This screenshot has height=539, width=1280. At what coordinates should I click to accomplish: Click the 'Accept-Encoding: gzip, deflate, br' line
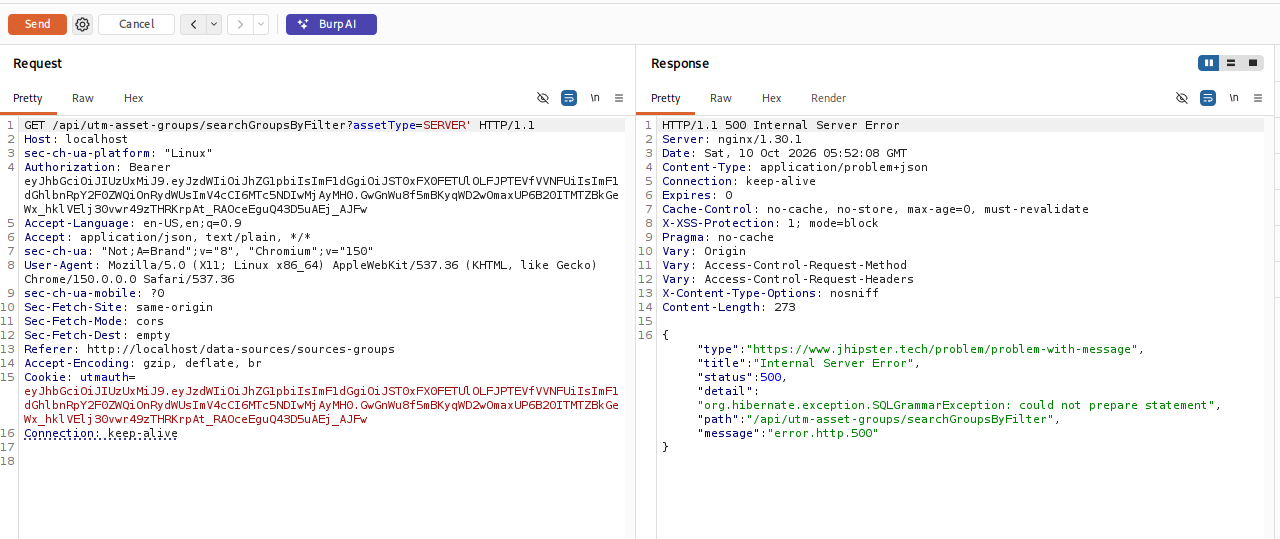[143, 363]
